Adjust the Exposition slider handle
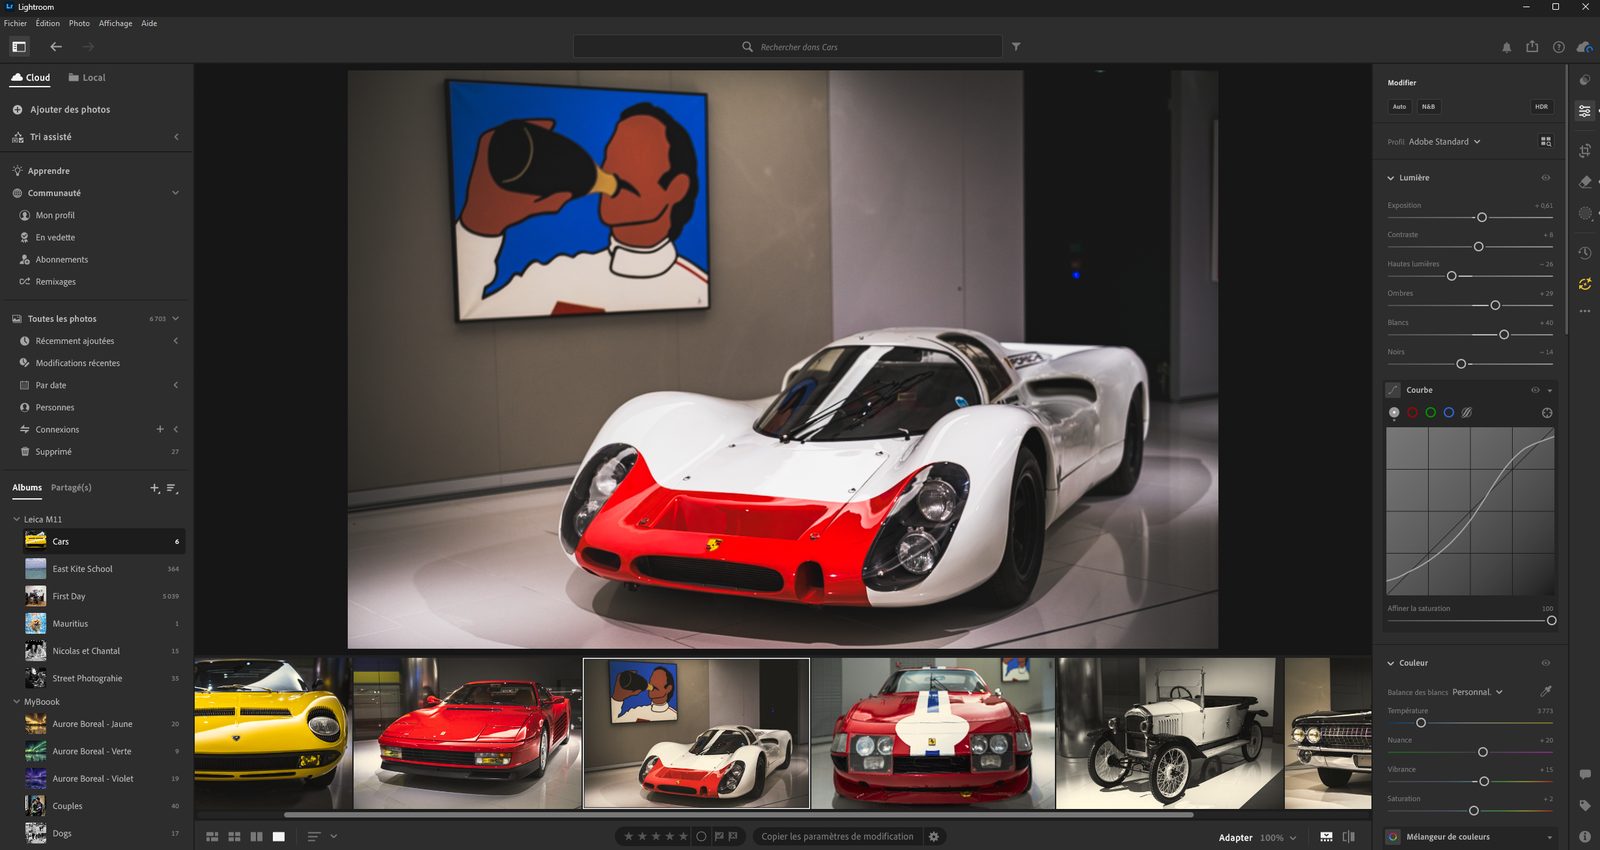The width and height of the screenshot is (1600, 850). pos(1482,217)
